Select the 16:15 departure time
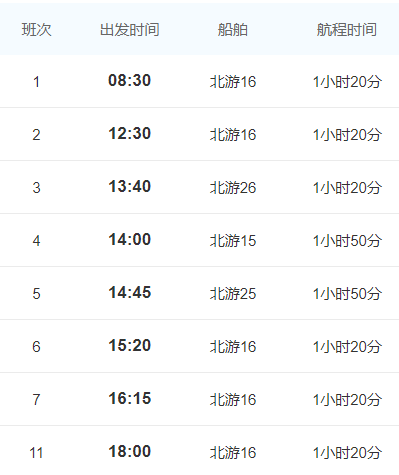 [129, 399]
